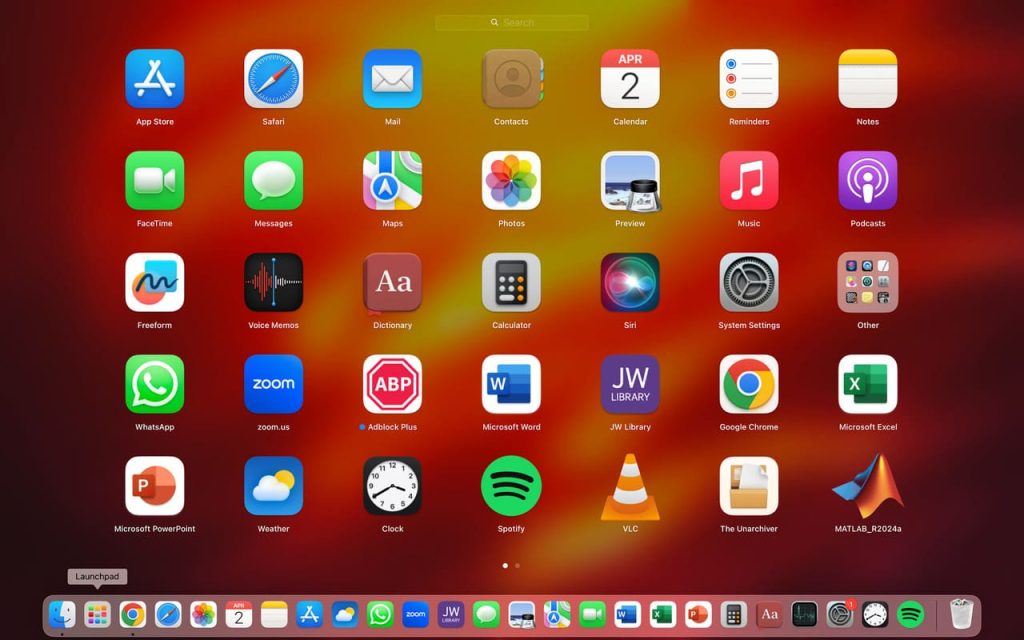Launch the Freeform app
The image size is (1024, 640).
point(155,282)
